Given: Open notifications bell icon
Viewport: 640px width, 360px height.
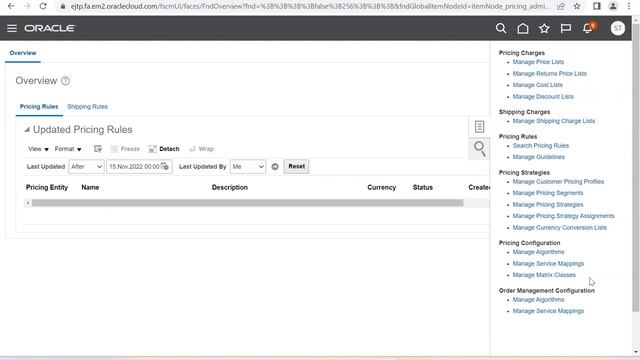Looking at the screenshot, I should coord(588,28).
